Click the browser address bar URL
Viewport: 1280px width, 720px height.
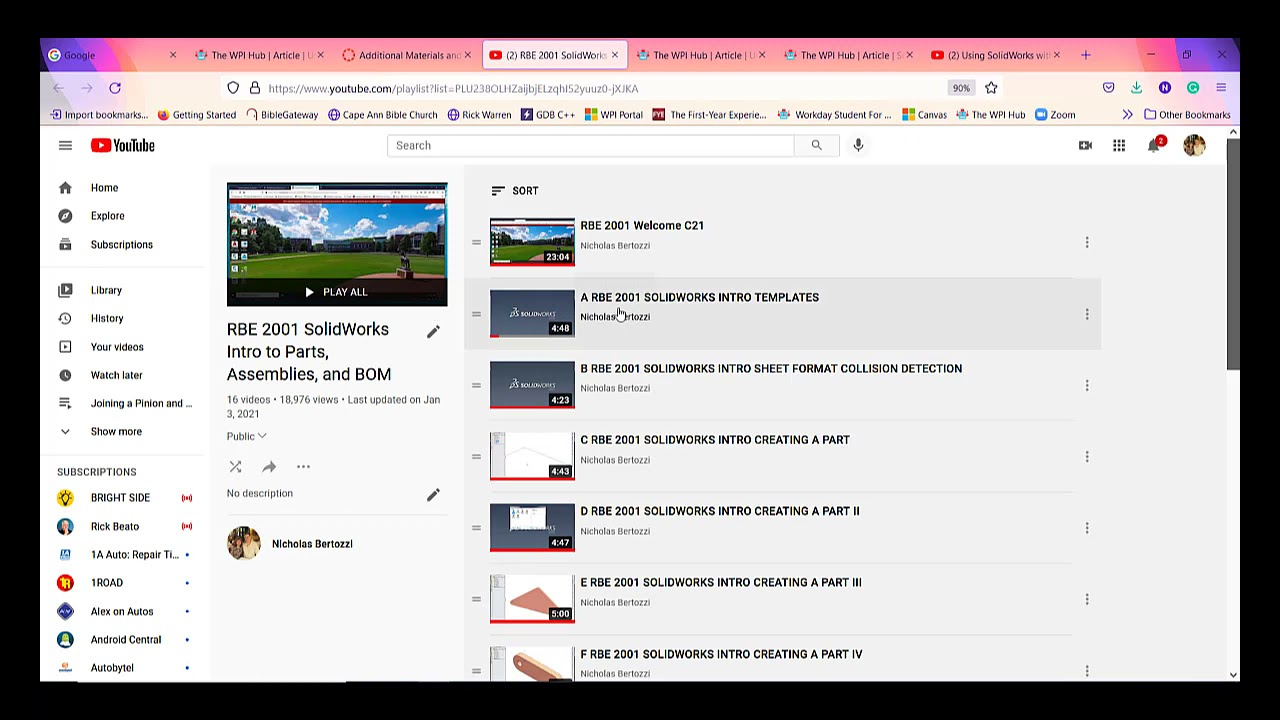[x=453, y=89]
